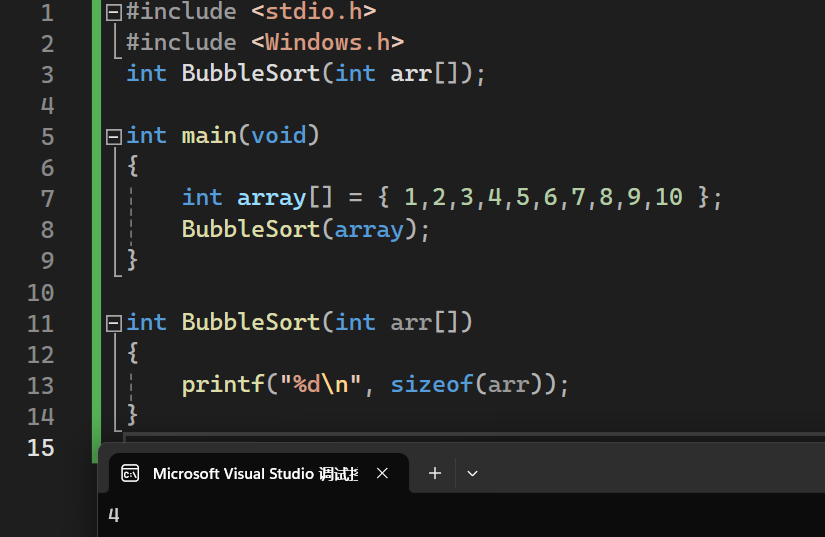Select line number 15 in the gutter
Image resolution: width=825 pixels, height=537 pixels.
pyautogui.click(x=41, y=447)
